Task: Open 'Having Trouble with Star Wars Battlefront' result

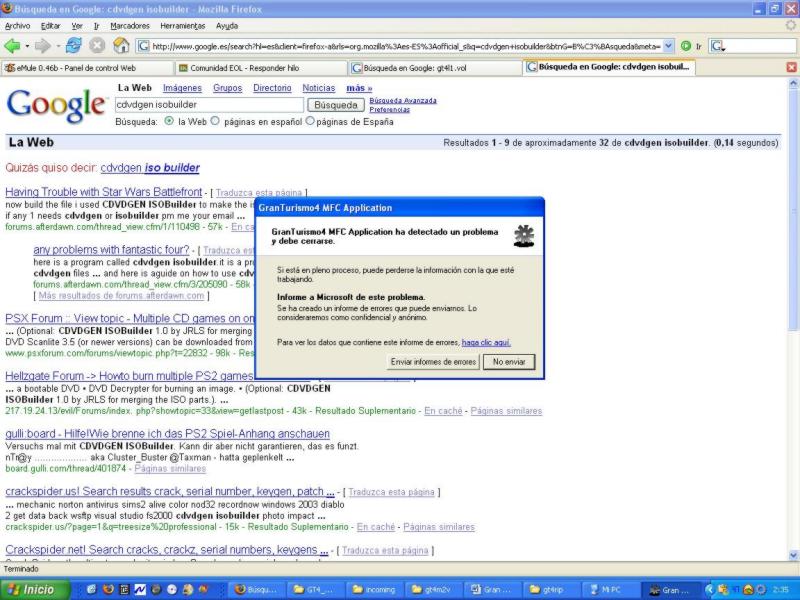Action: [104, 192]
